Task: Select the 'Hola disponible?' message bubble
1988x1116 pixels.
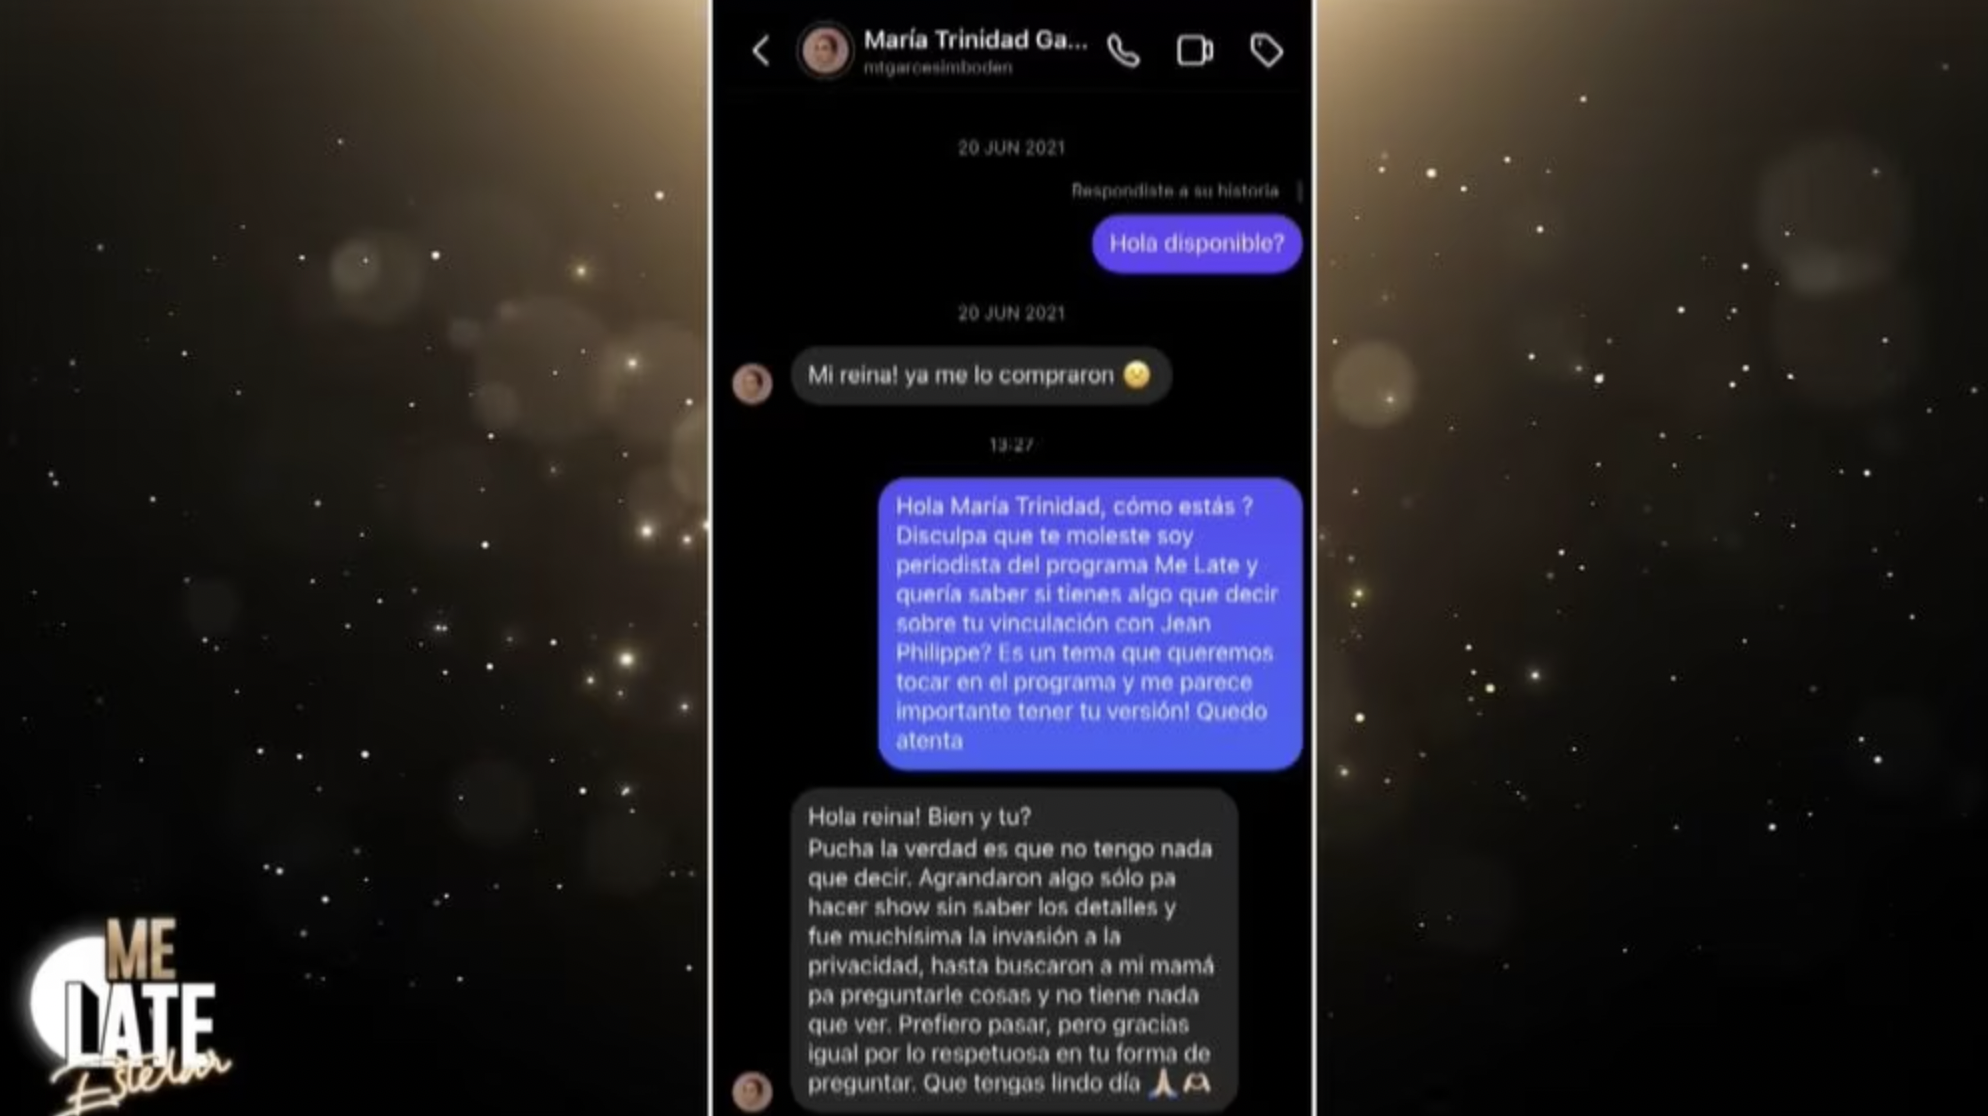Action: [1196, 243]
